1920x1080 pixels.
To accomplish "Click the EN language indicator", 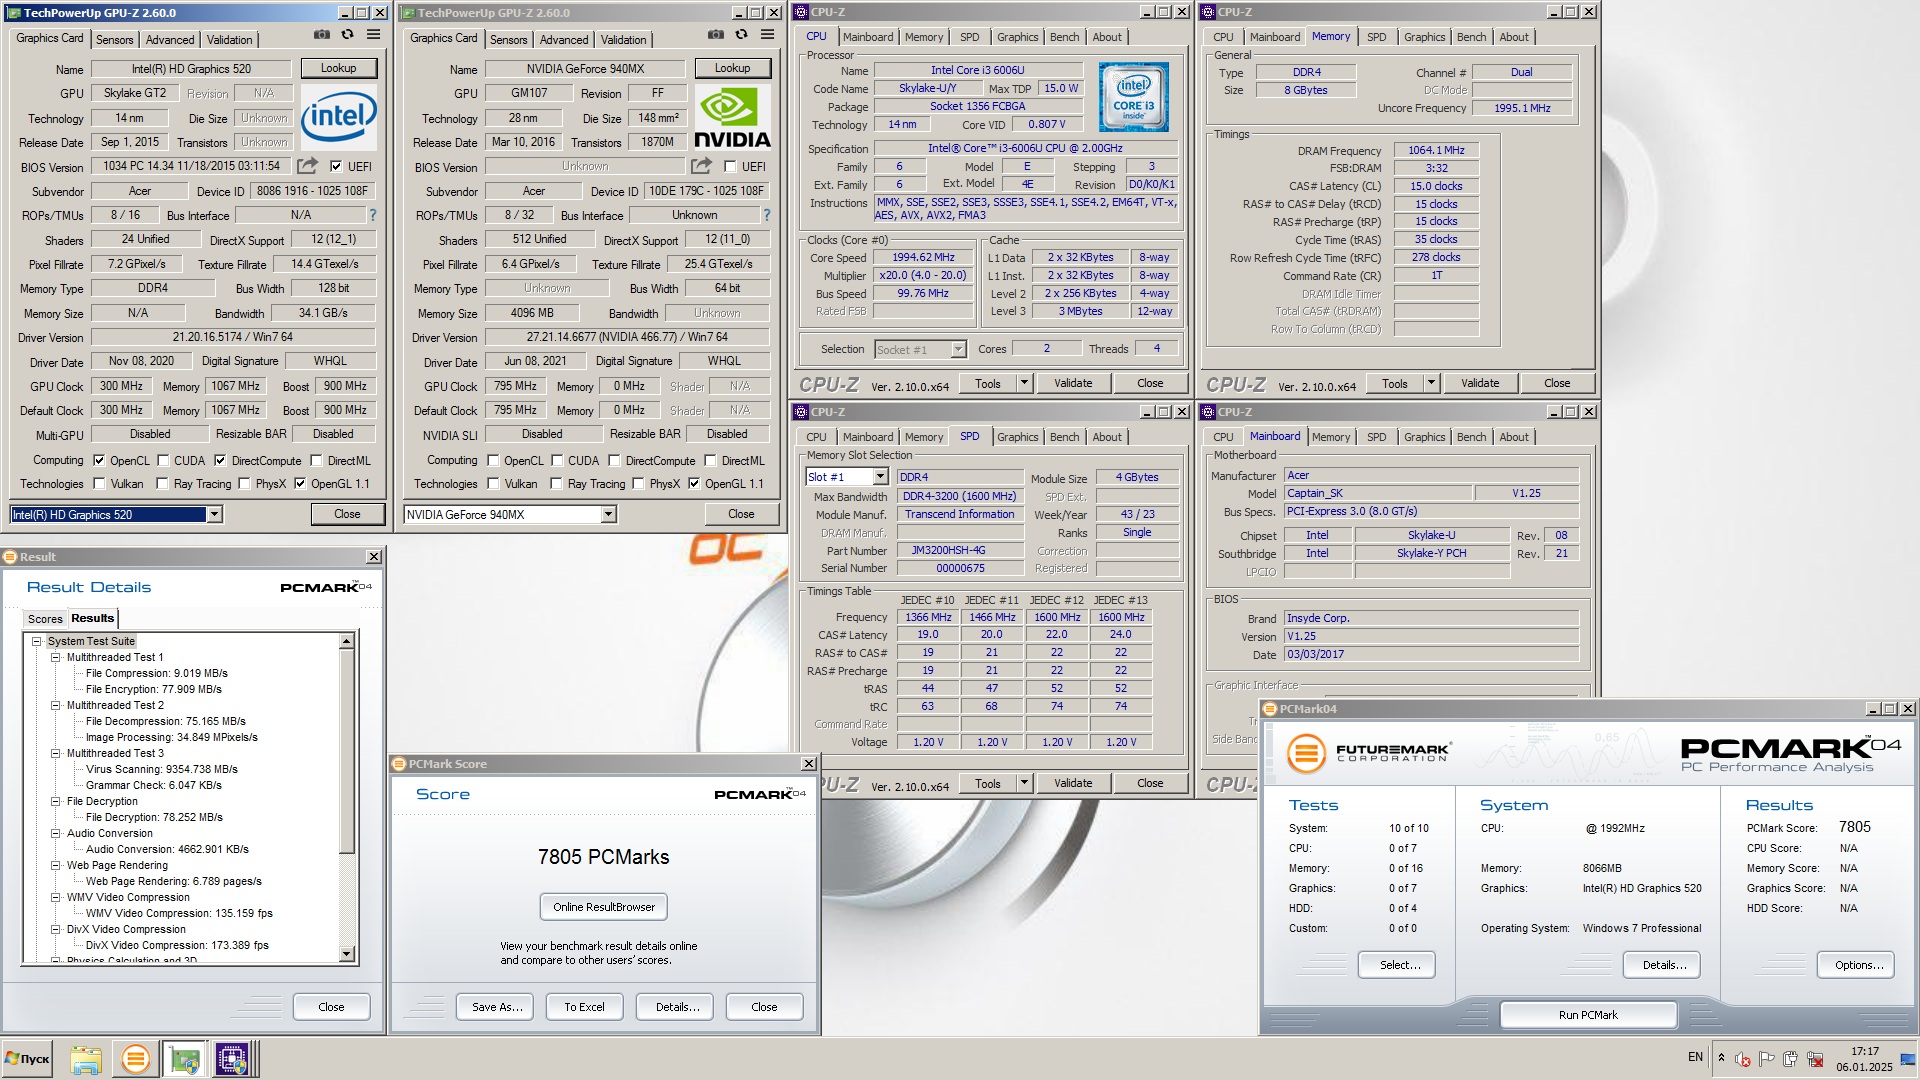I will click(x=1695, y=1057).
